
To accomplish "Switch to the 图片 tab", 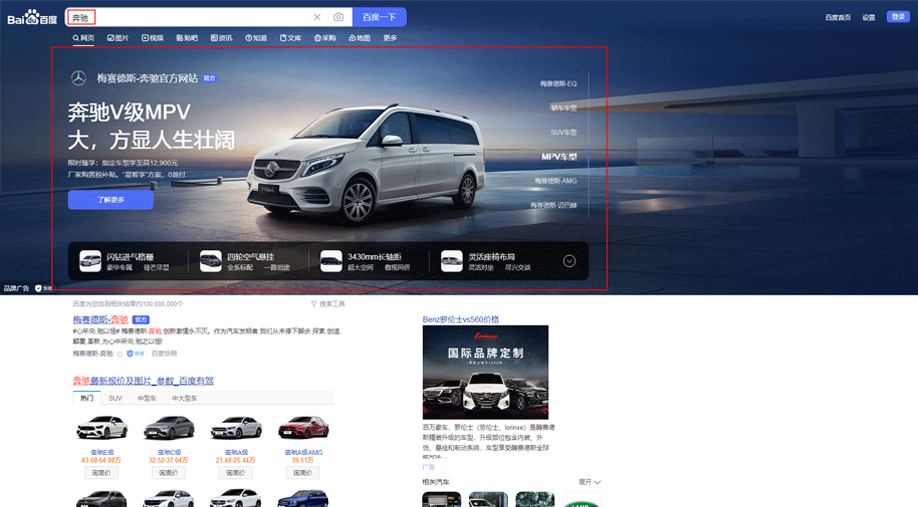I will pos(118,37).
